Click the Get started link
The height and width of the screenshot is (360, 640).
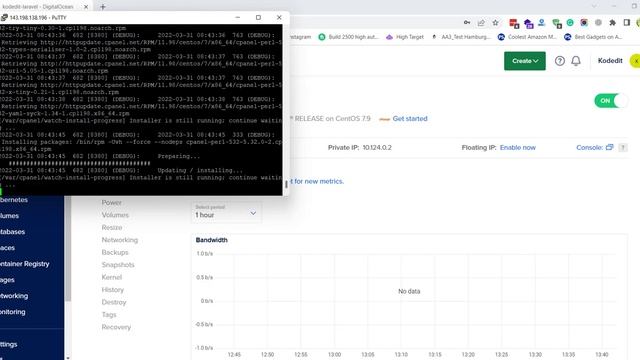pos(410,119)
